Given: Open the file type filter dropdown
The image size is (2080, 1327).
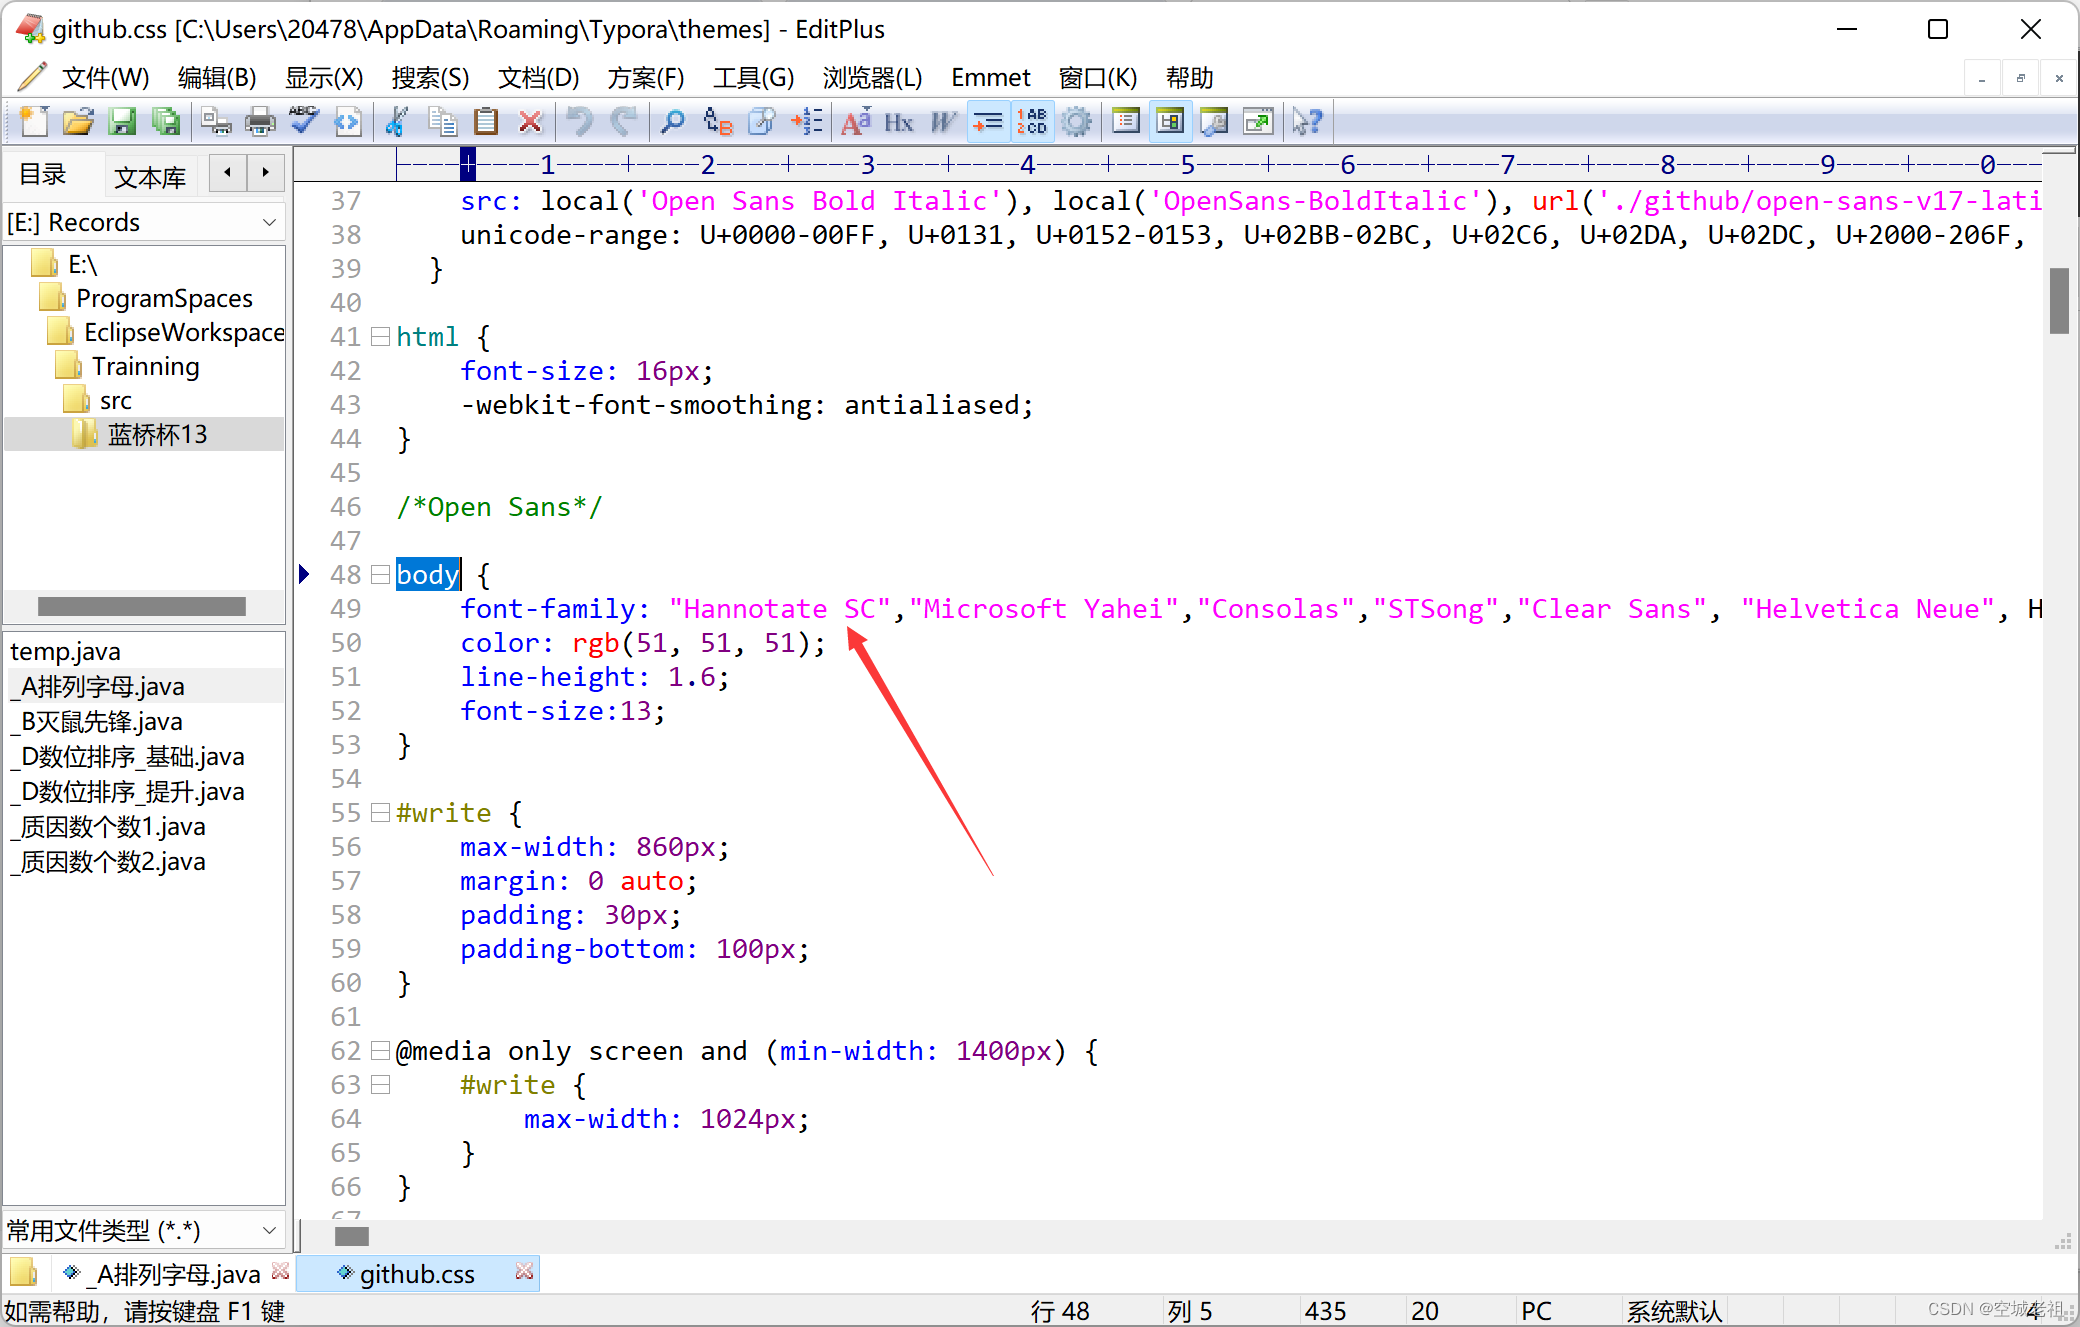Looking at the screenshot, I should (x=269, y=1230).
